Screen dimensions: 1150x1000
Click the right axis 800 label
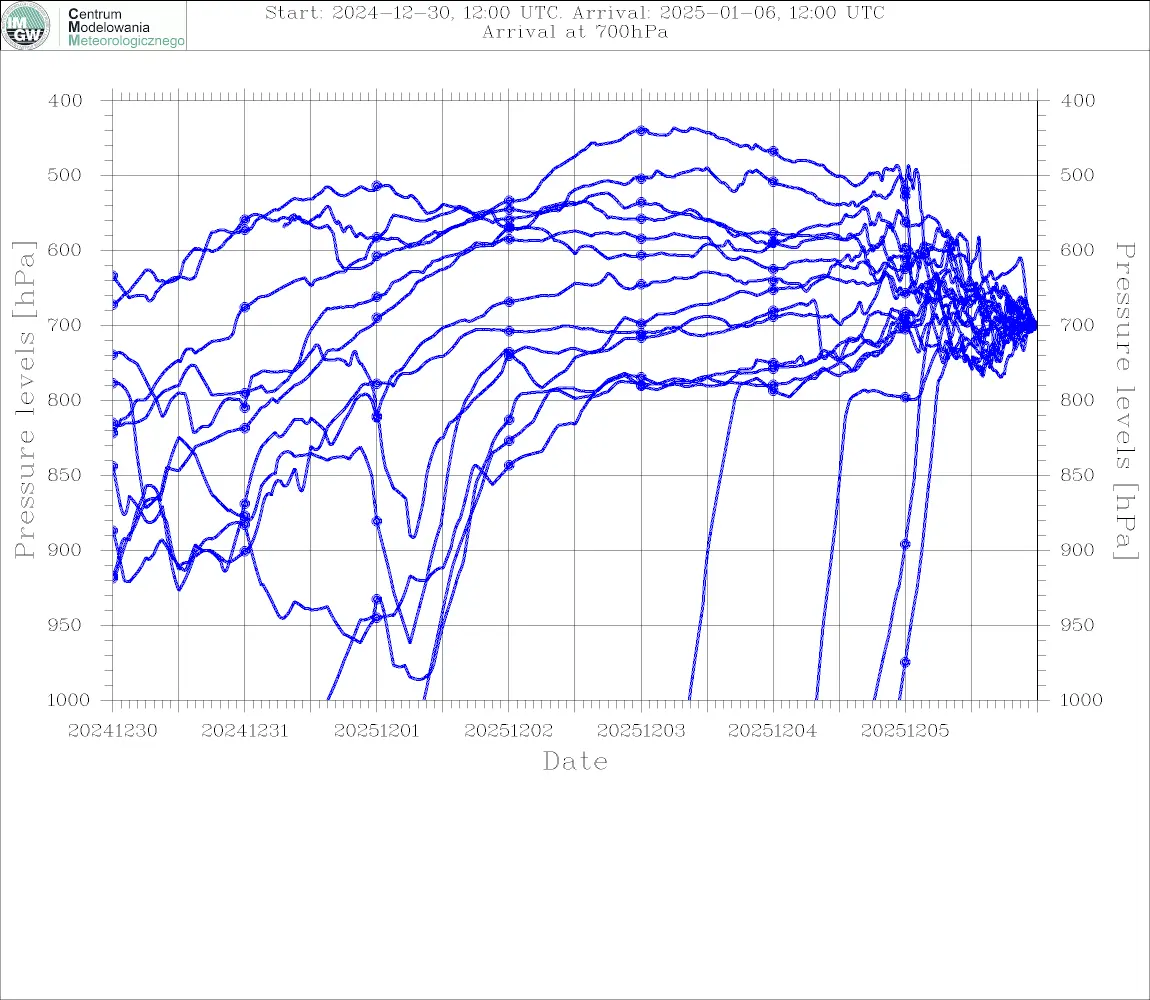1078,400
